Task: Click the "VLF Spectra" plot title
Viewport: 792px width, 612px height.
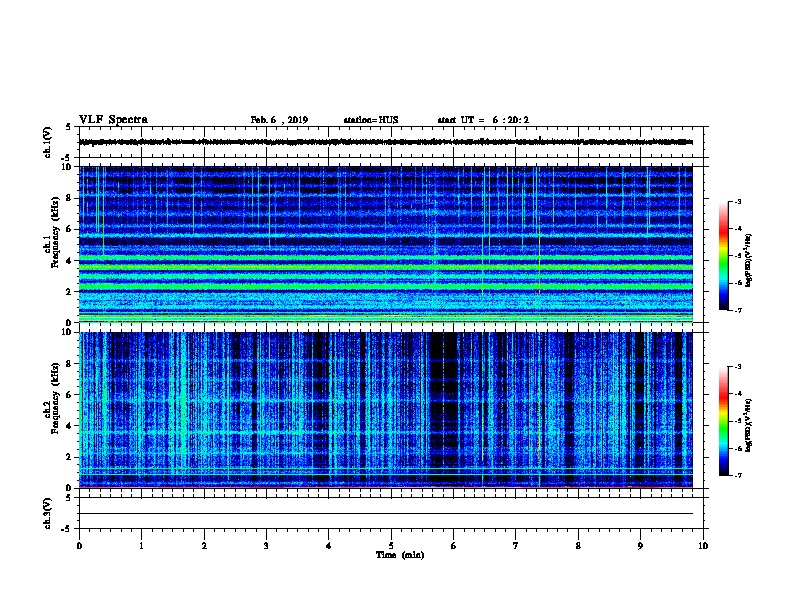Action: pos(113,120)
